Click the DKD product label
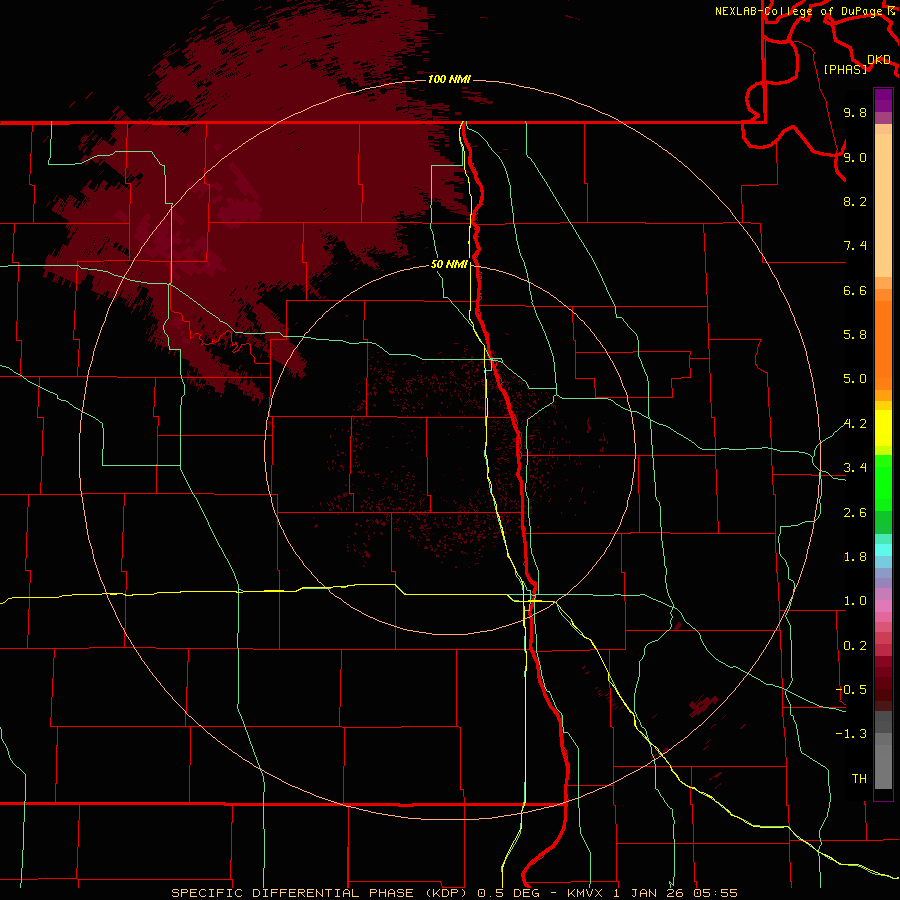 879,60
